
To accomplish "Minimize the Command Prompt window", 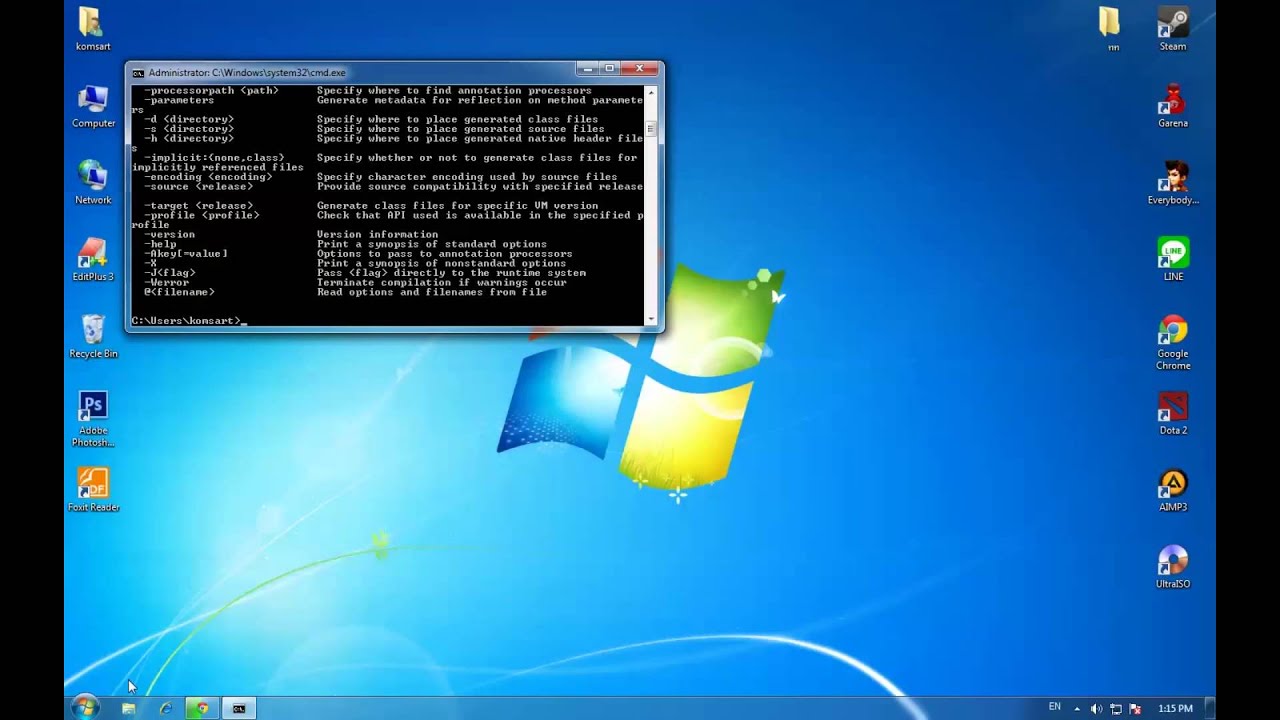I will click(587, 69).
